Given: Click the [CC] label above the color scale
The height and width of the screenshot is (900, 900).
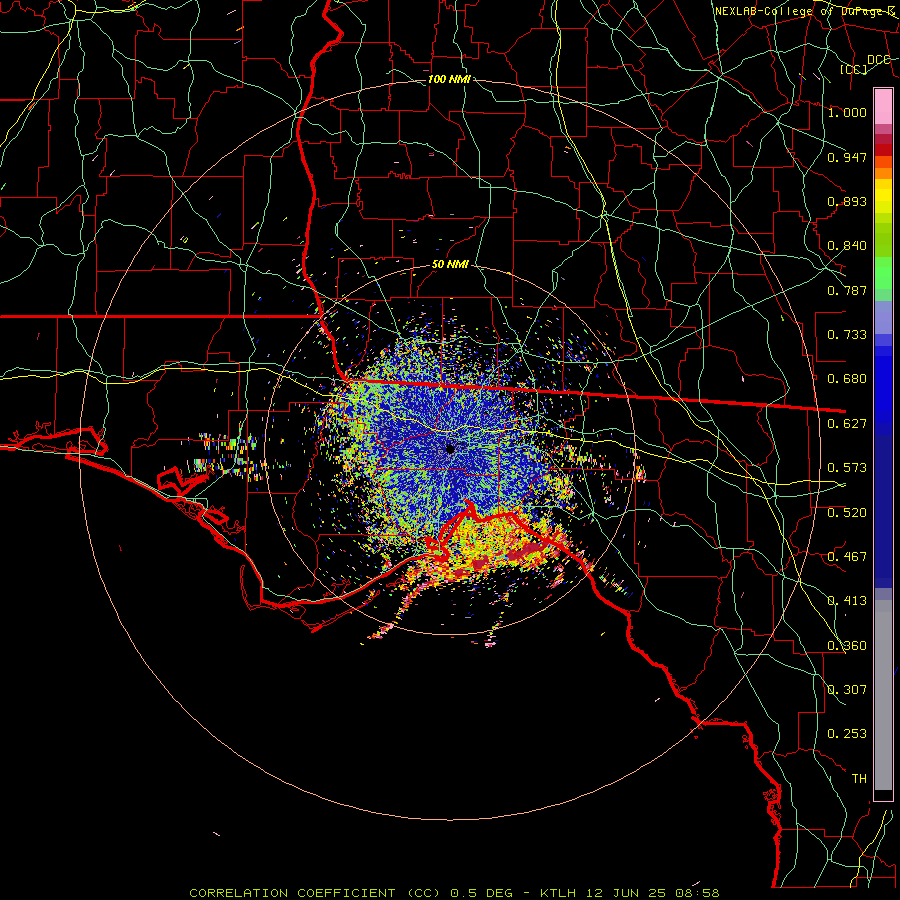Looking at the screenshot, I should click(x=854, y=69).
